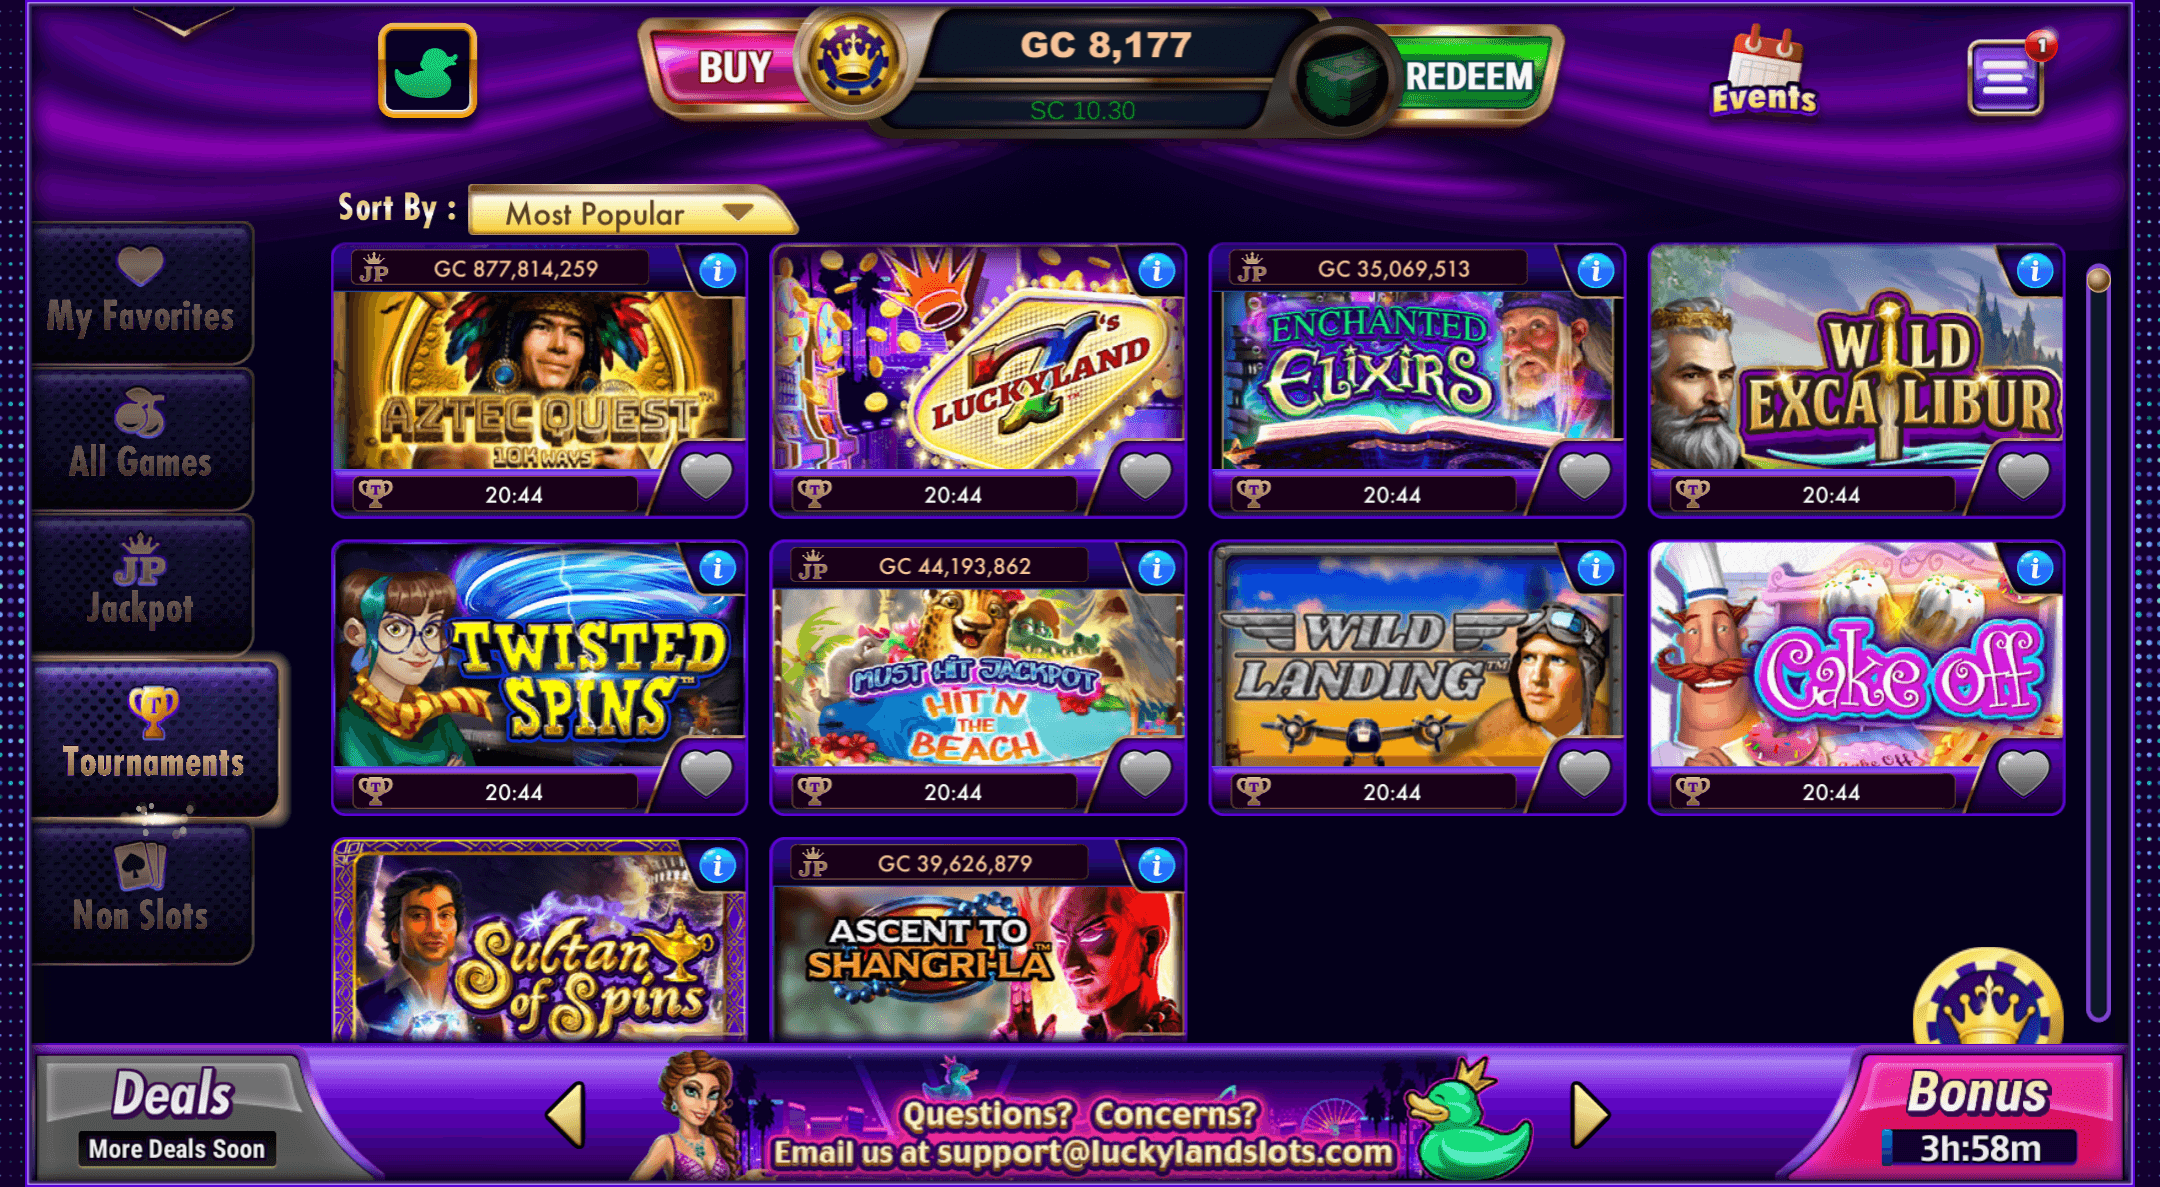Show info for Wild Excalibur game
Viewport: 2160px width, 1187px height.
click(x=2034, y=271)
